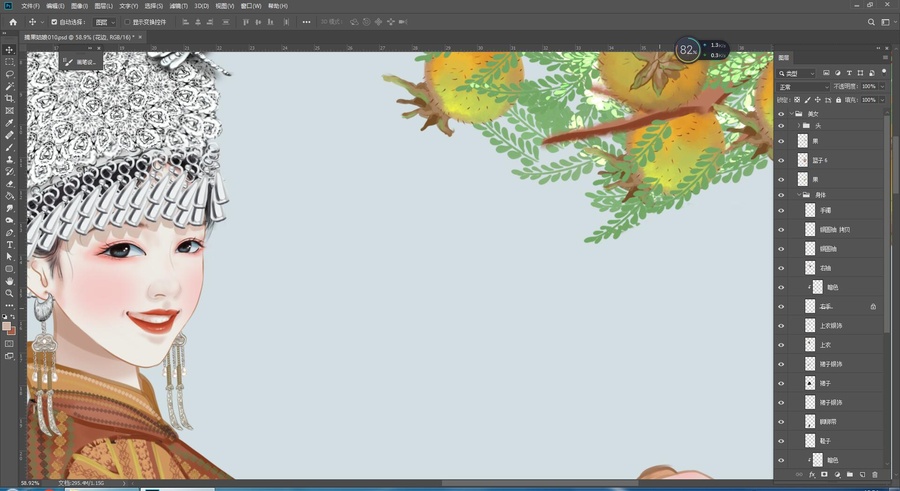Screen dimensions: 900x491
Task: Open the Layers panel menu icon
Action: [x=885, y=57]
